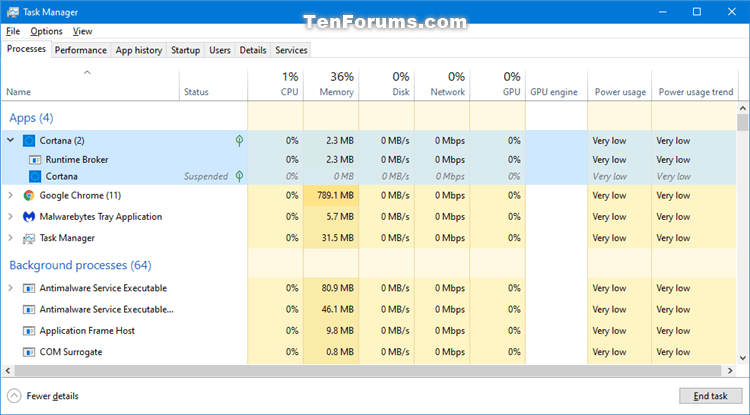750x415 pixels.
Task: Click the vertical scrollbar down arrow
Action: (743, 358)
